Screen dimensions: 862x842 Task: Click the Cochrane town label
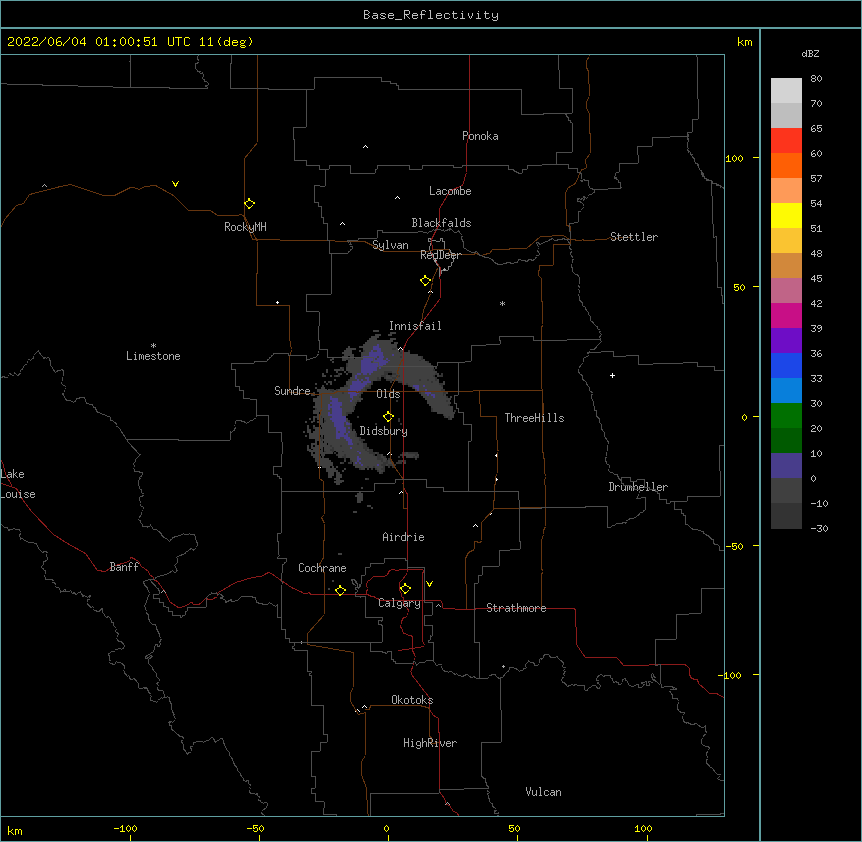tap(322, 568)
